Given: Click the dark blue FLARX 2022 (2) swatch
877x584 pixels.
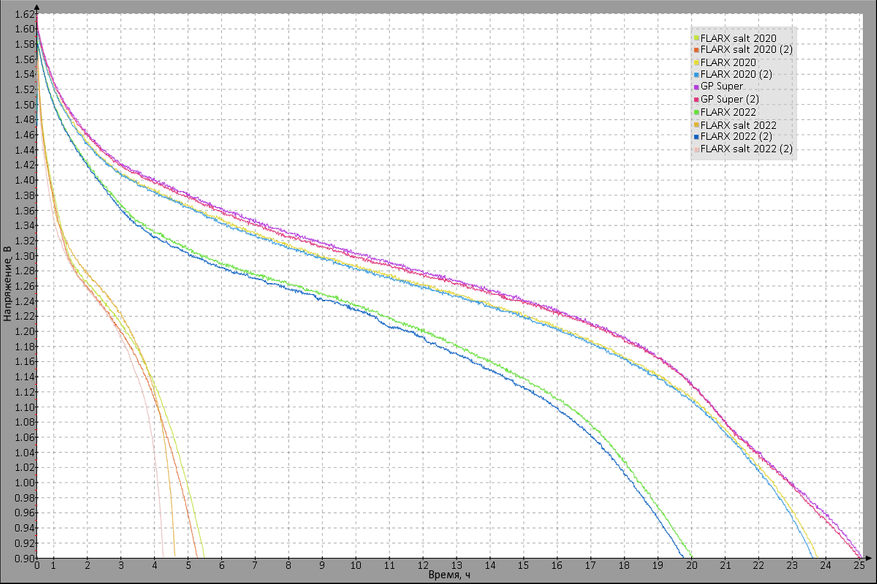Looking at the screenshot, I should point(697,137).
